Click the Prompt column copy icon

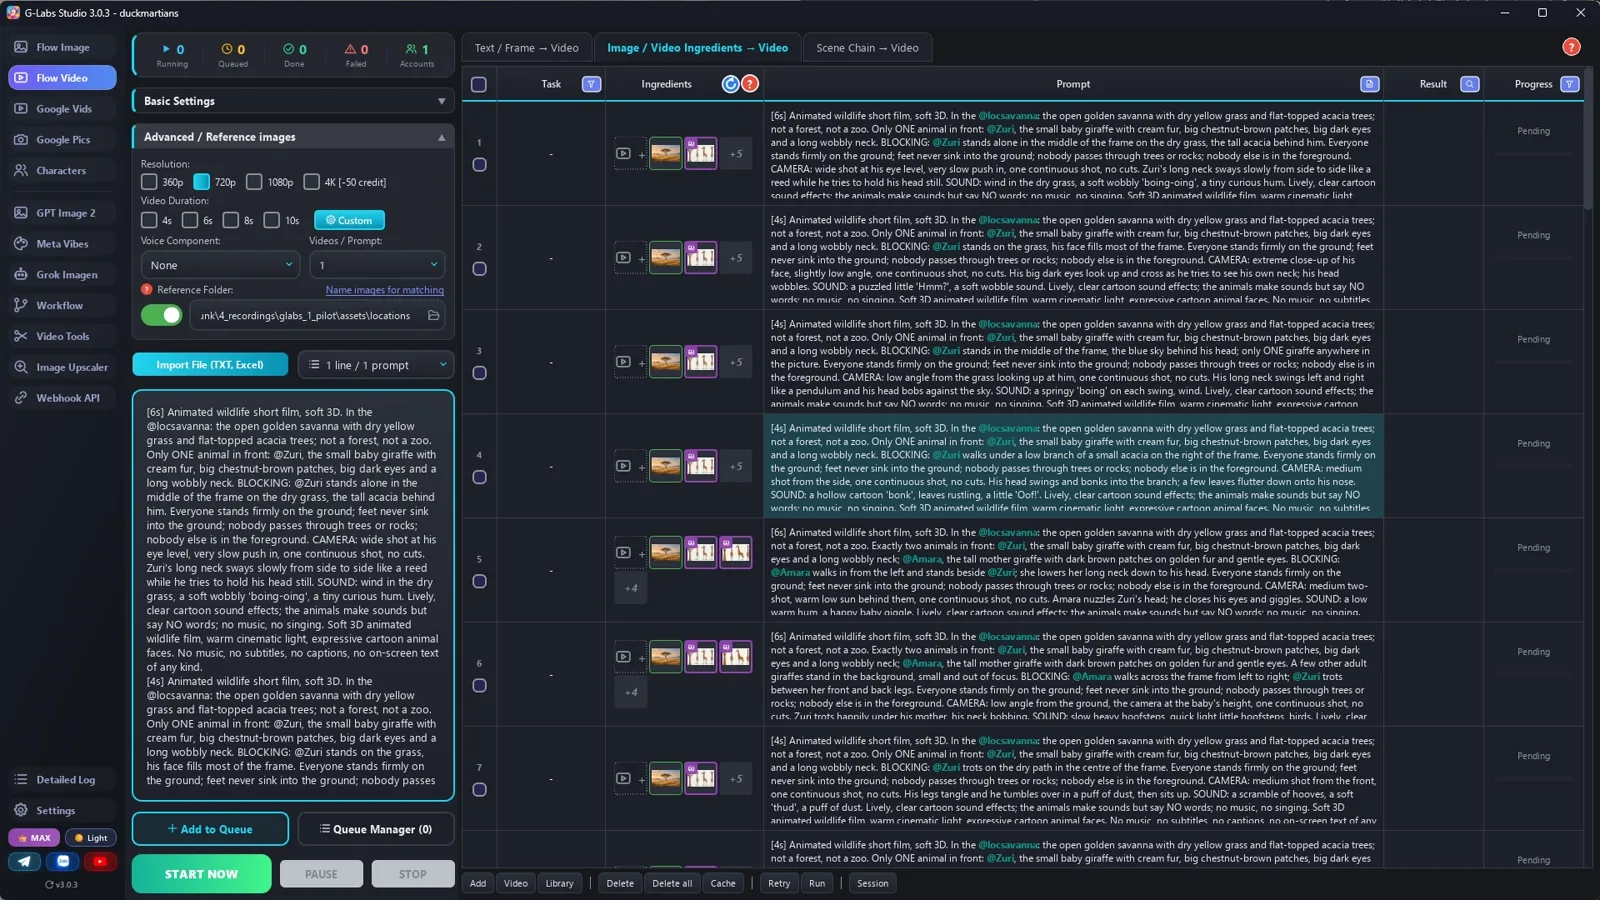[1369, 84]
